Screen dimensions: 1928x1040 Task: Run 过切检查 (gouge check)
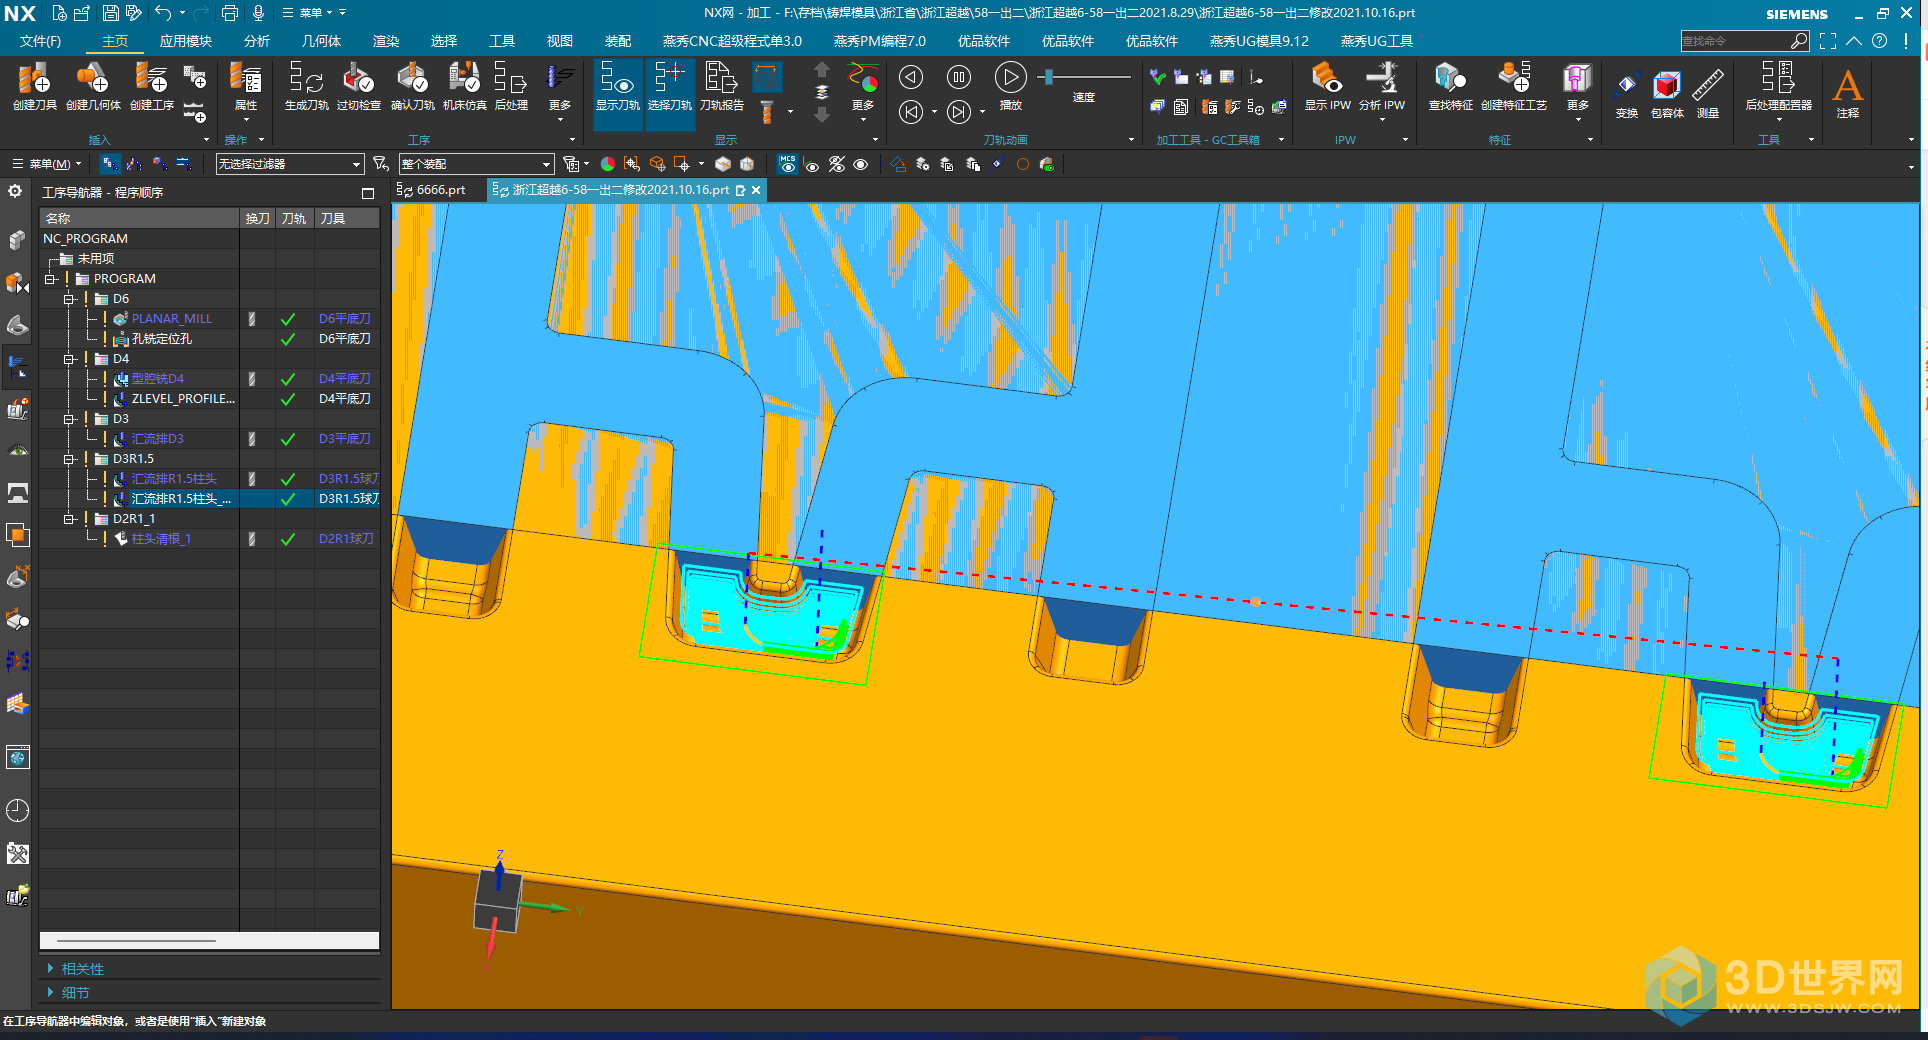[x=358, y=86]
